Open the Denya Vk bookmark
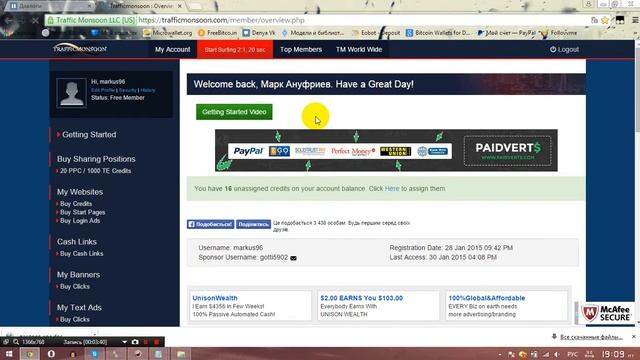Screen dimensions: 640x360 259,33
